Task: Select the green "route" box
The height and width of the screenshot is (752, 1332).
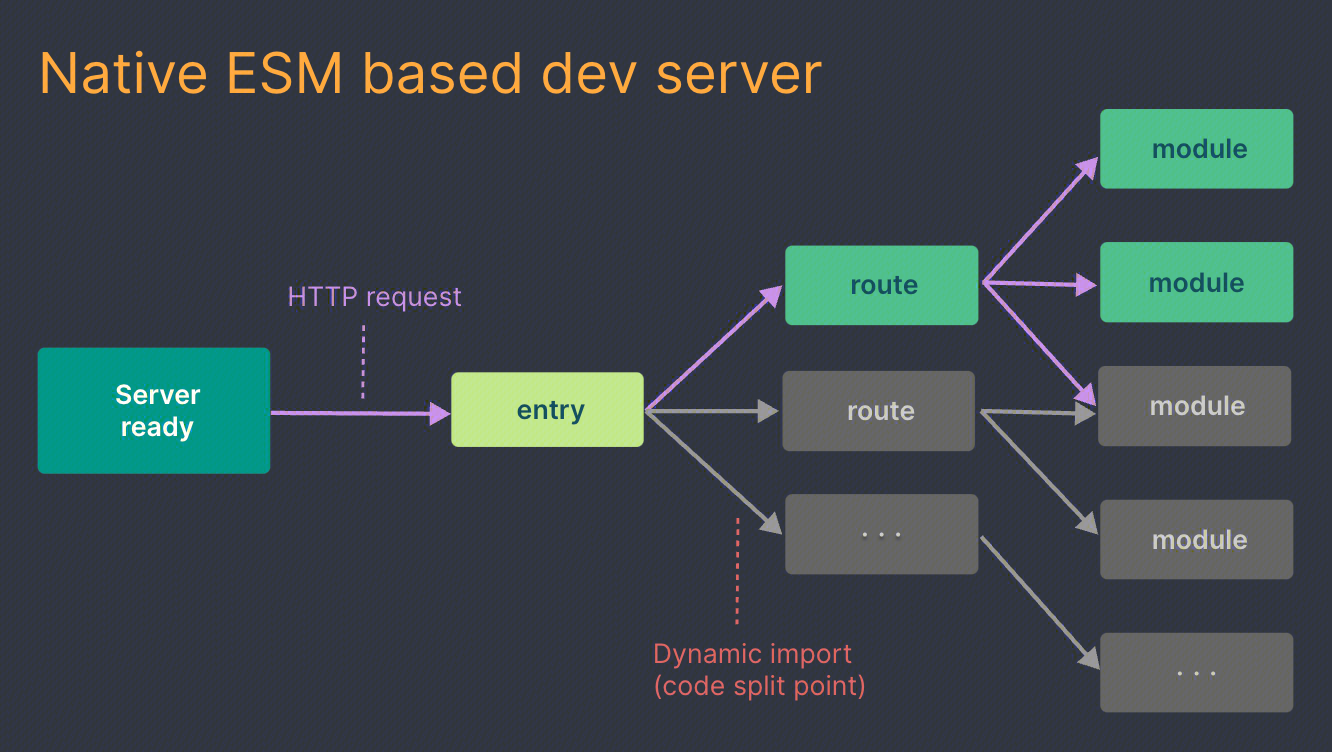Action: tap(881, 285)
